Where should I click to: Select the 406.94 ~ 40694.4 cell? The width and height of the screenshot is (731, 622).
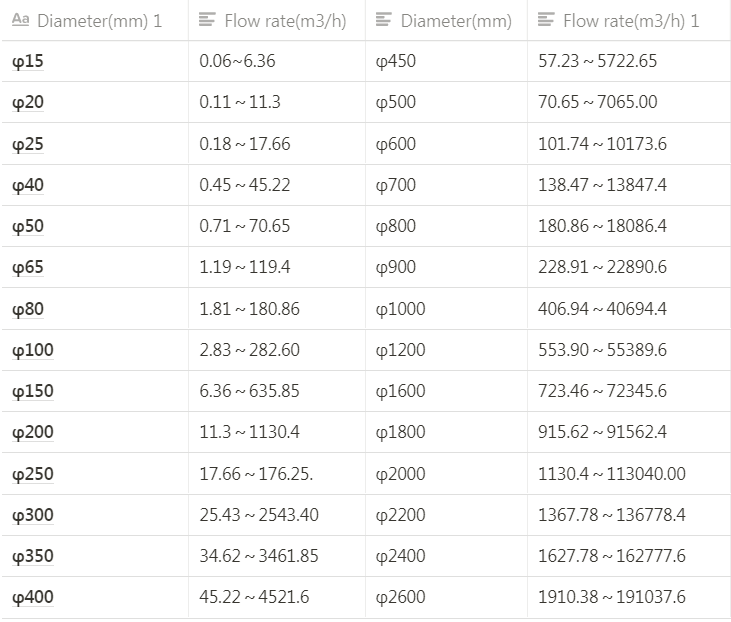[x=602, y=309]
